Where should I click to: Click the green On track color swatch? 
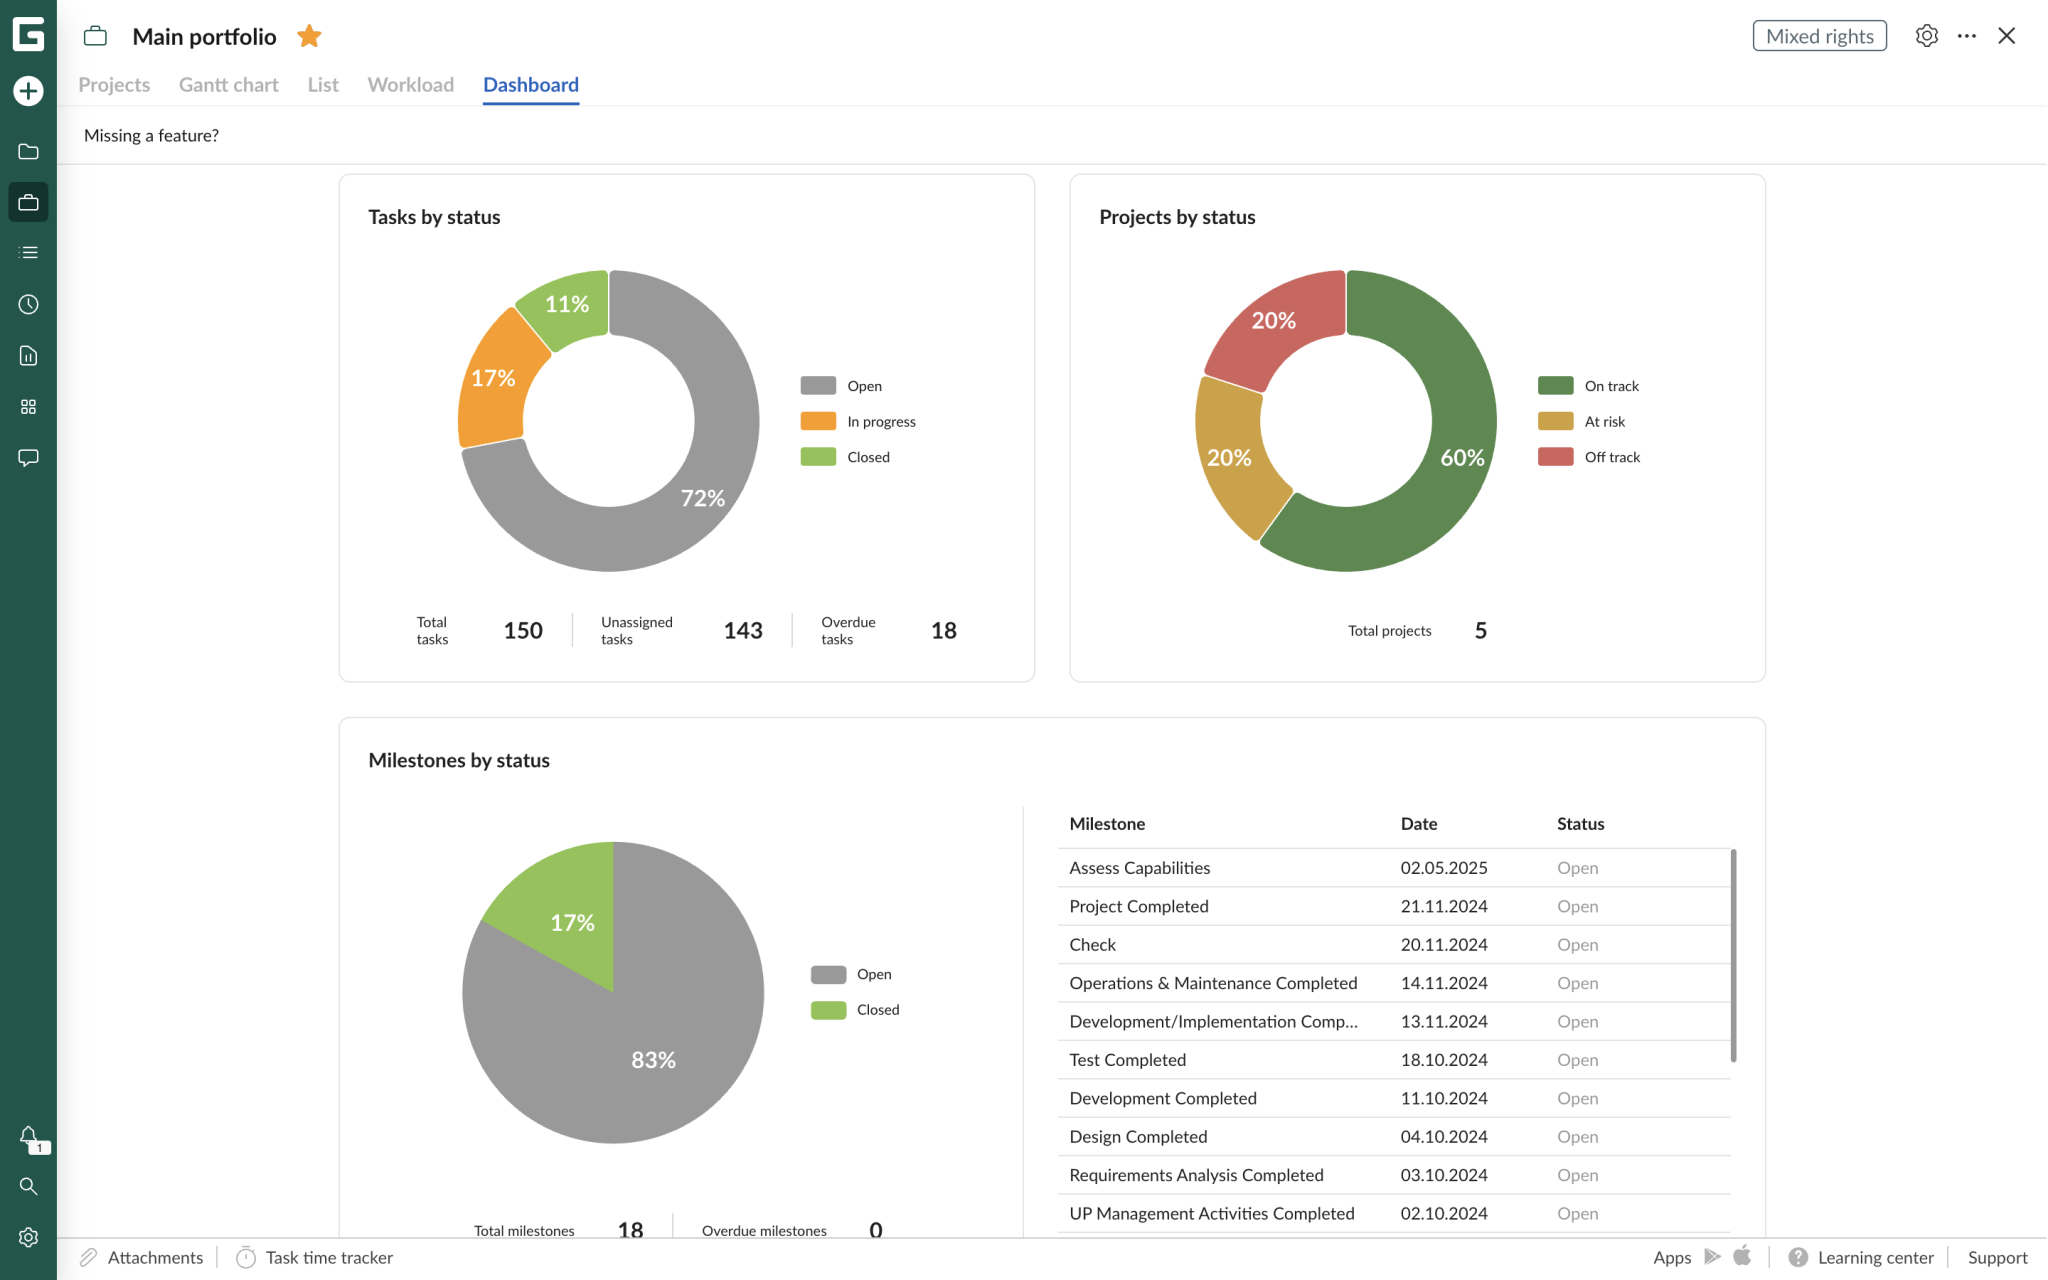pyautogui.click(x=1554, y=385)
